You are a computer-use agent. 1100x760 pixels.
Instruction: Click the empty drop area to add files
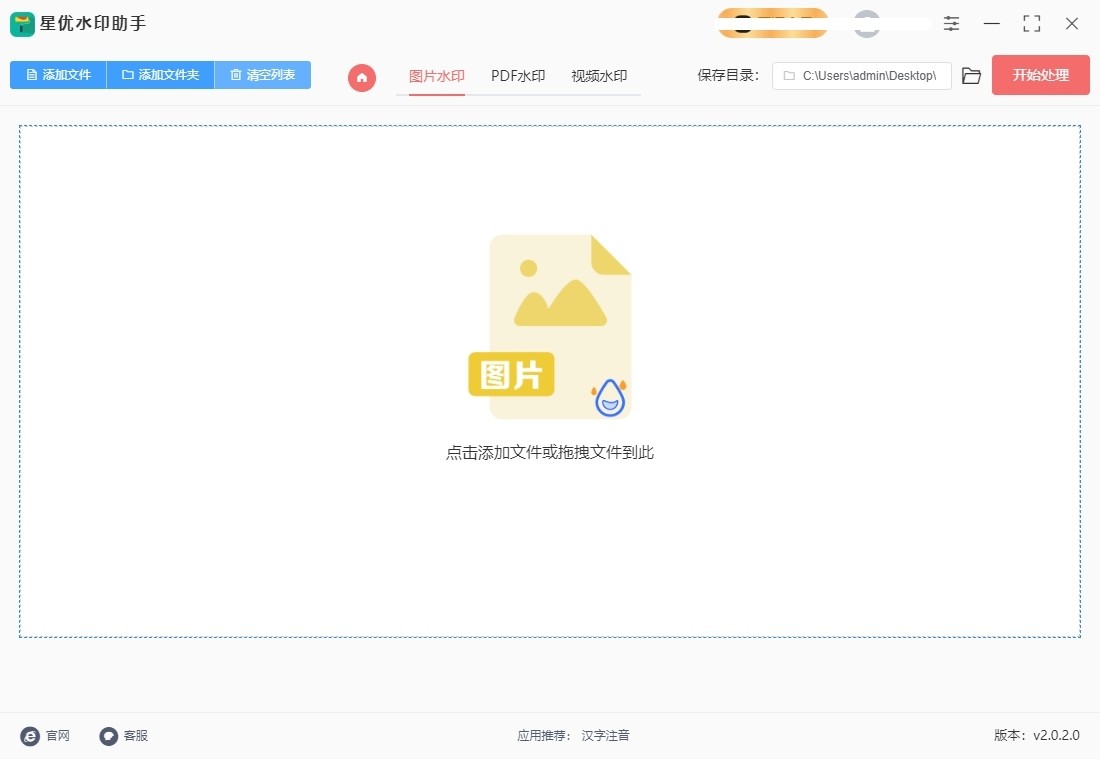[550, 550]
